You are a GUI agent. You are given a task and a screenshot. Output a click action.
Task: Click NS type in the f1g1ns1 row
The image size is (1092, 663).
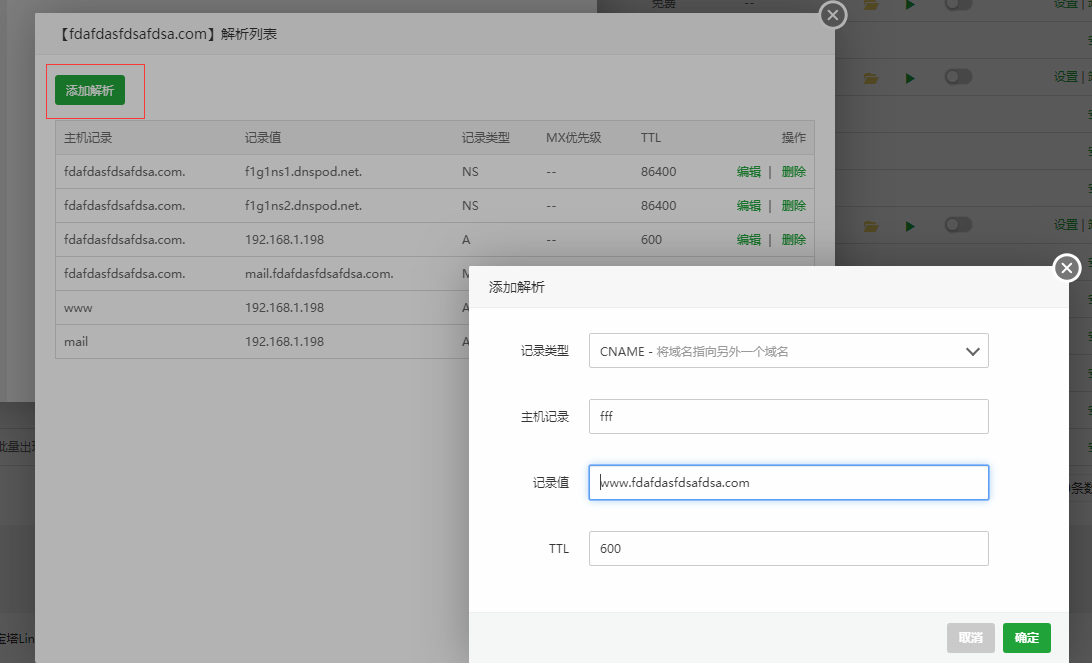470,172
